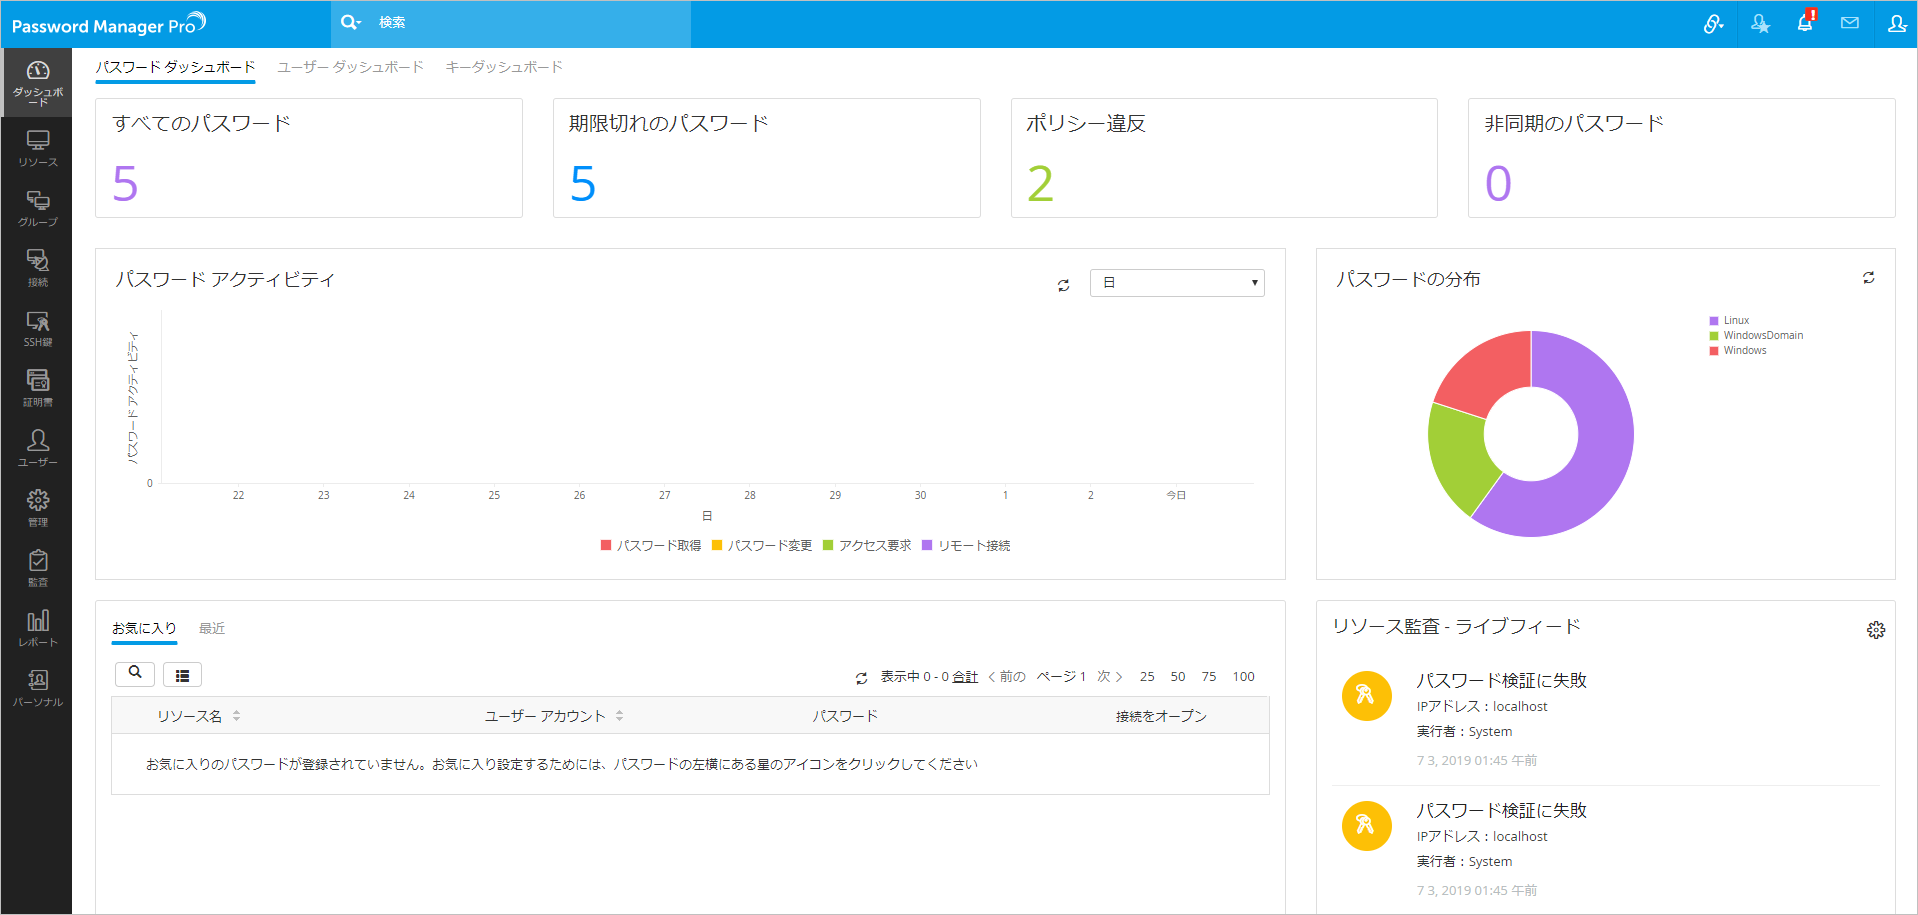Click the favorites table search icon button
This screenshot has width=1918, height=915.
coord(135,674)
